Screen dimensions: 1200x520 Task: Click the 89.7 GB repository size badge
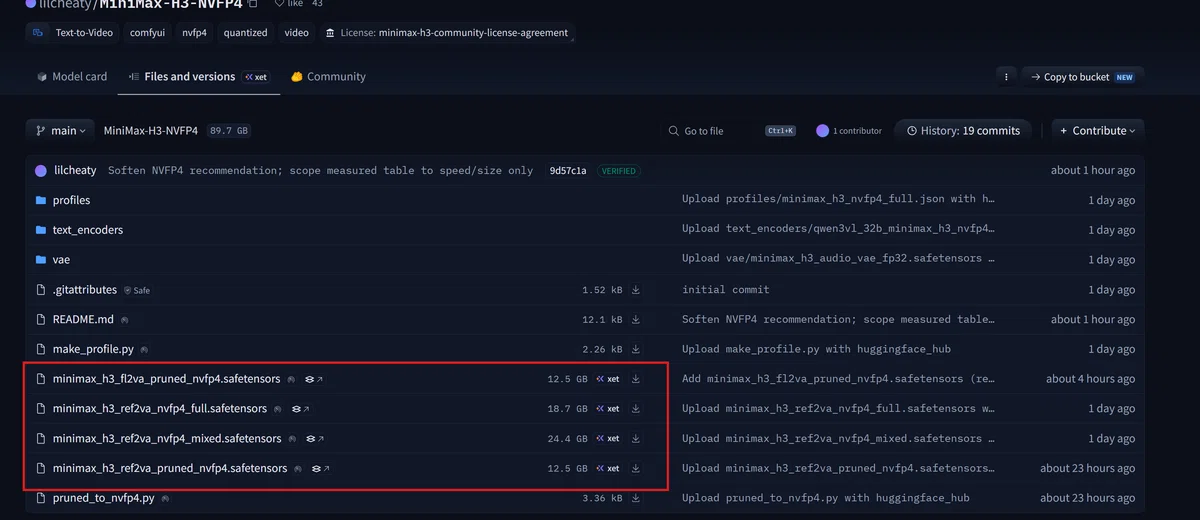(229, 131)
